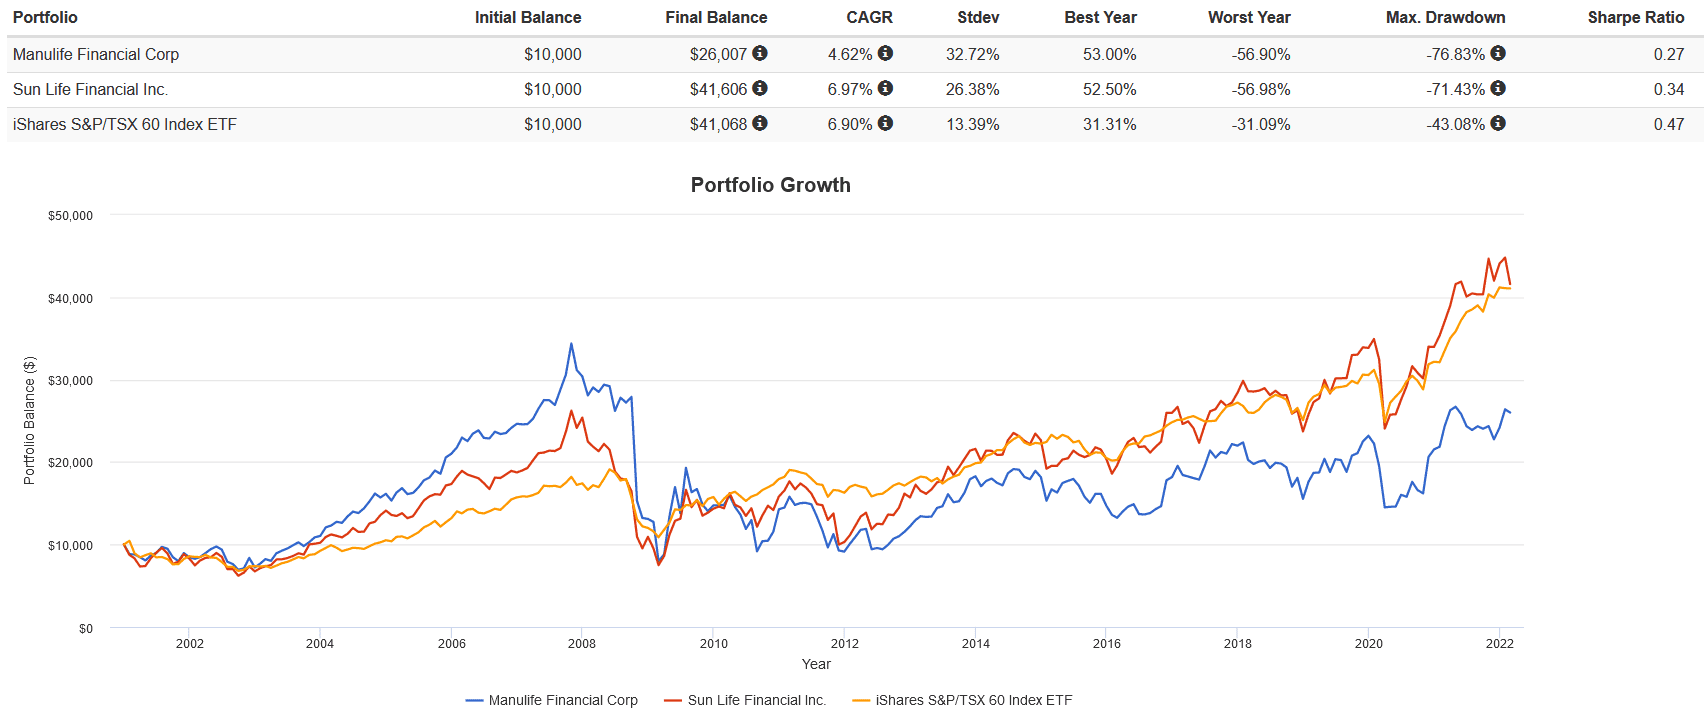
Task: Open info icon beside -71.43% max drawdown
Action: point(1497,88)
